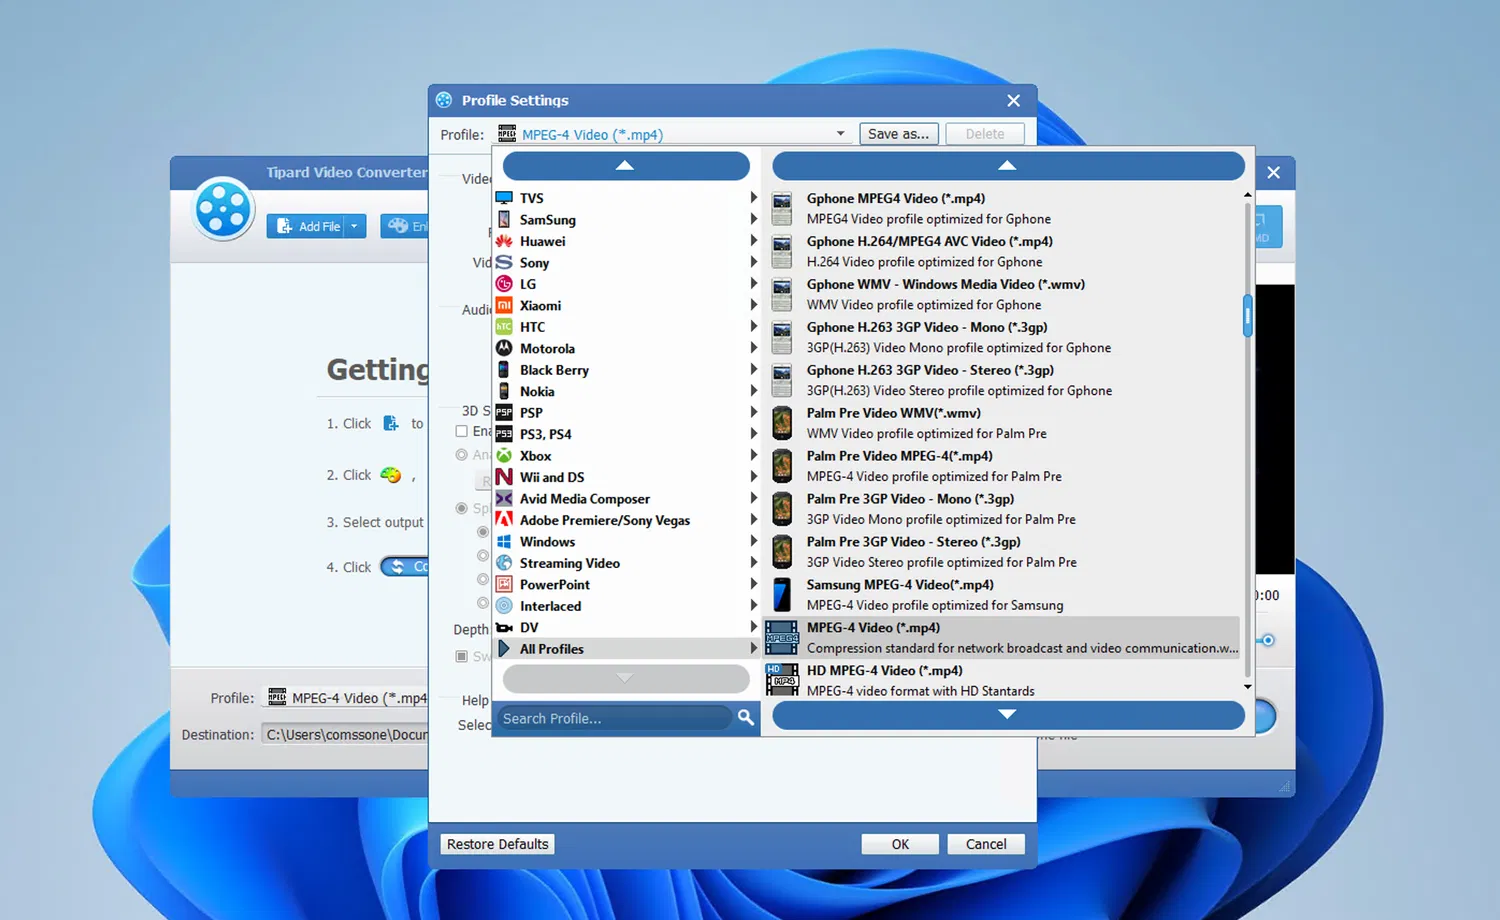Click the Xbox logo icon
The width and height of the screenshot is (1500, 920).
coord(504,456)
